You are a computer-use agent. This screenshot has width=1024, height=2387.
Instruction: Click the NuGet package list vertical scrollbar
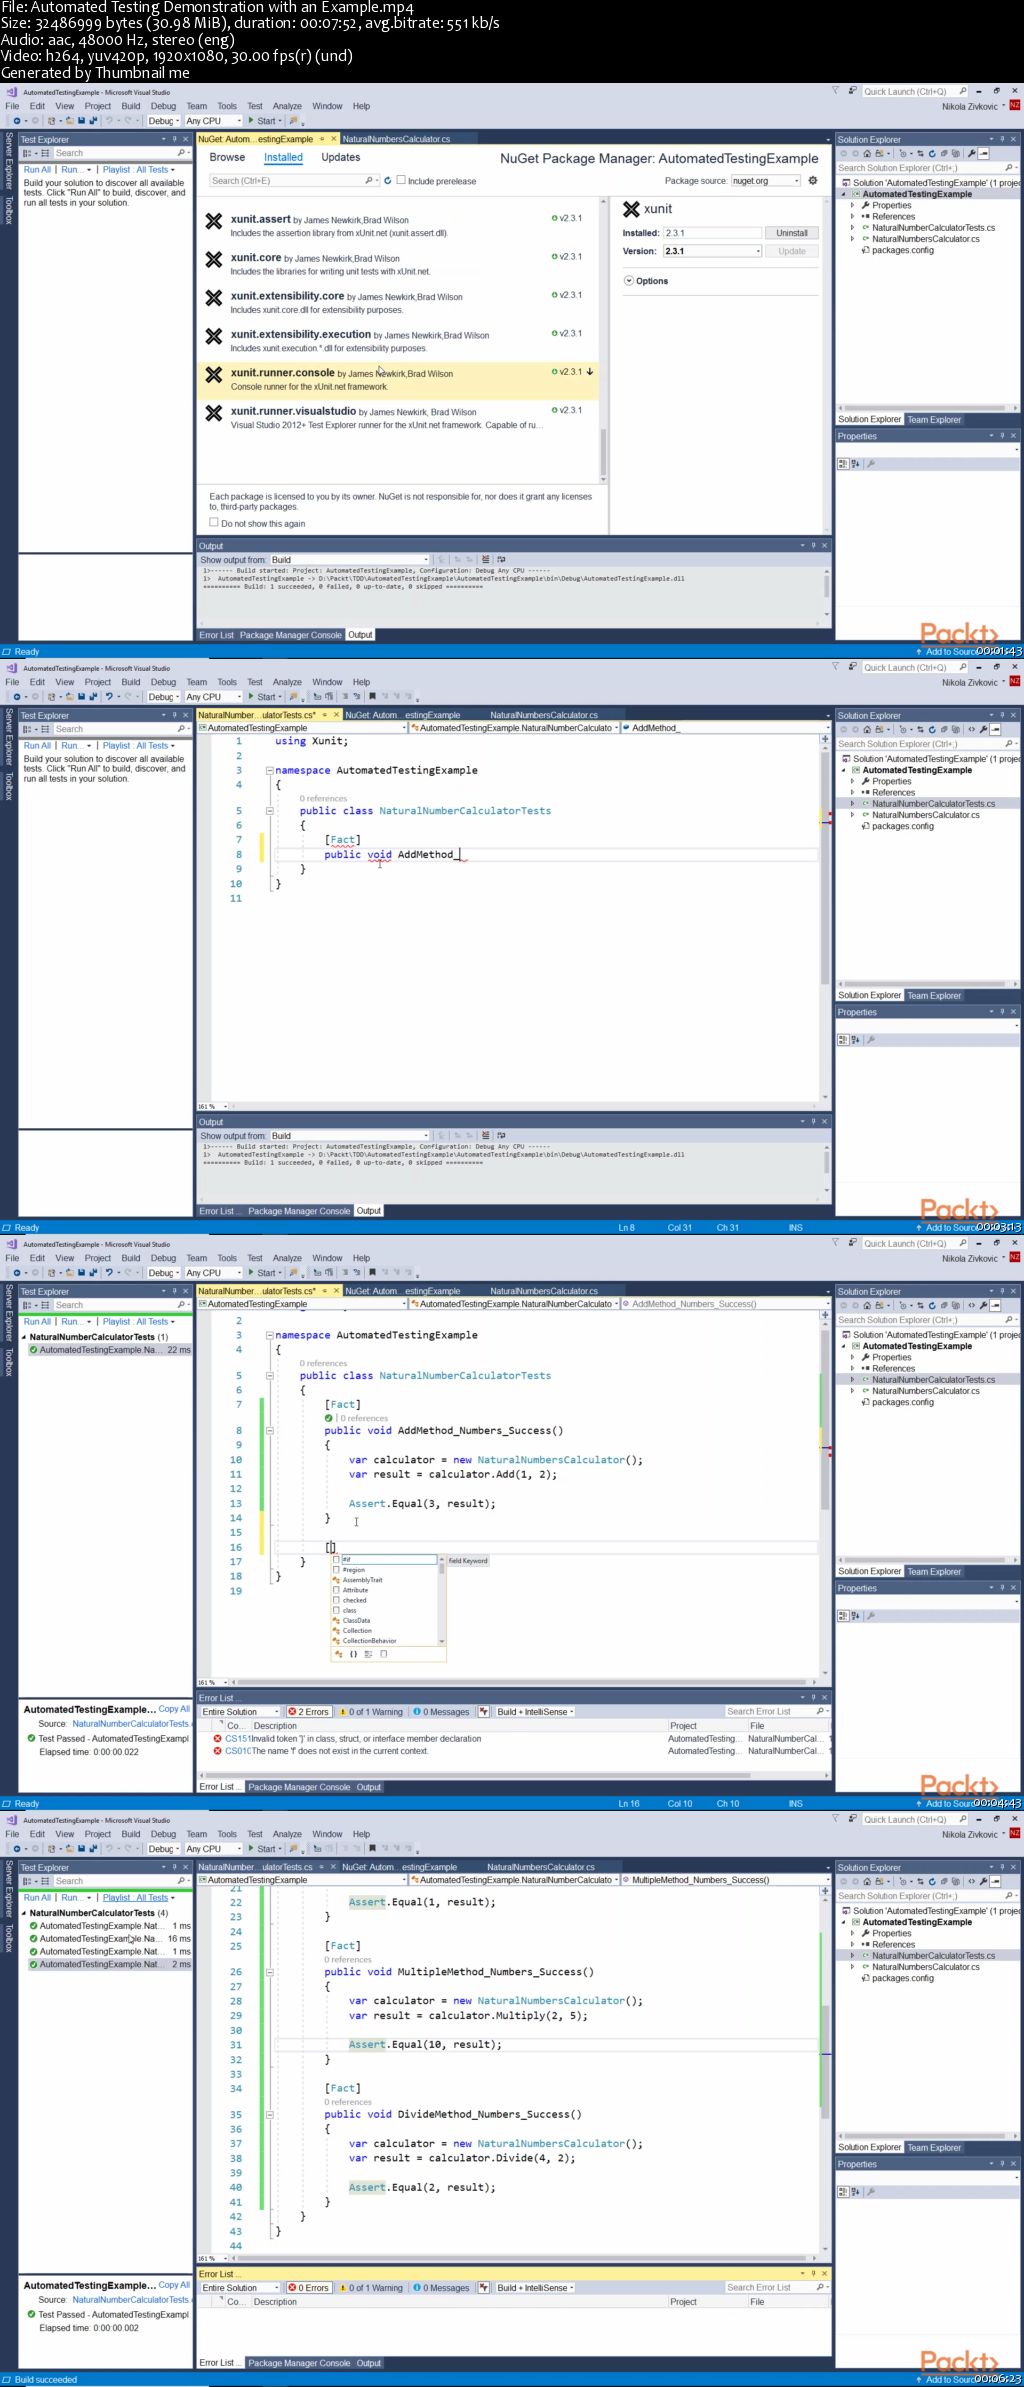click(603, 339)
